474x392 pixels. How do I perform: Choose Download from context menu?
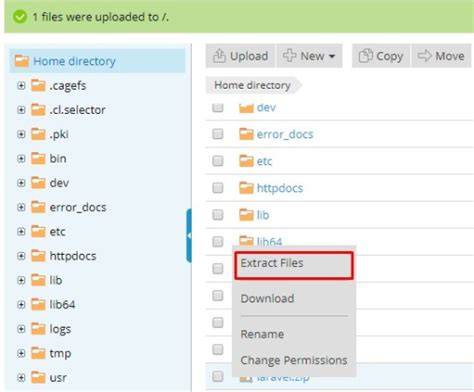coord(267,299)
